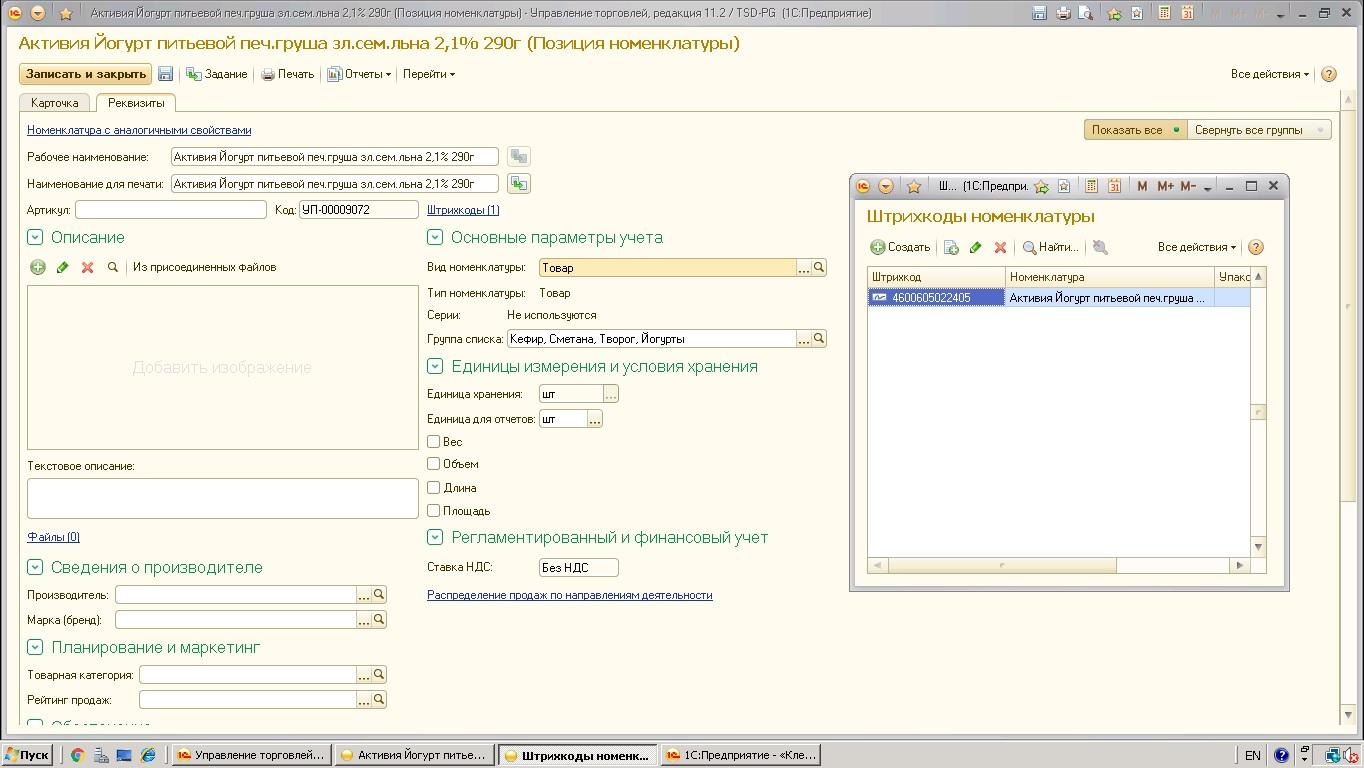This screenshot has width=1364, height=768.
Task: Open Единица хранения selection ellipsis
Action: pos(611,394)
